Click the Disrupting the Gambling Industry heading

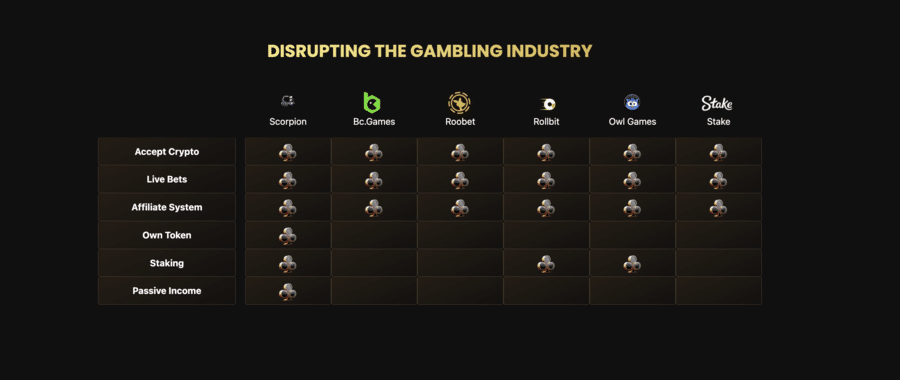(x=429, y=51)
